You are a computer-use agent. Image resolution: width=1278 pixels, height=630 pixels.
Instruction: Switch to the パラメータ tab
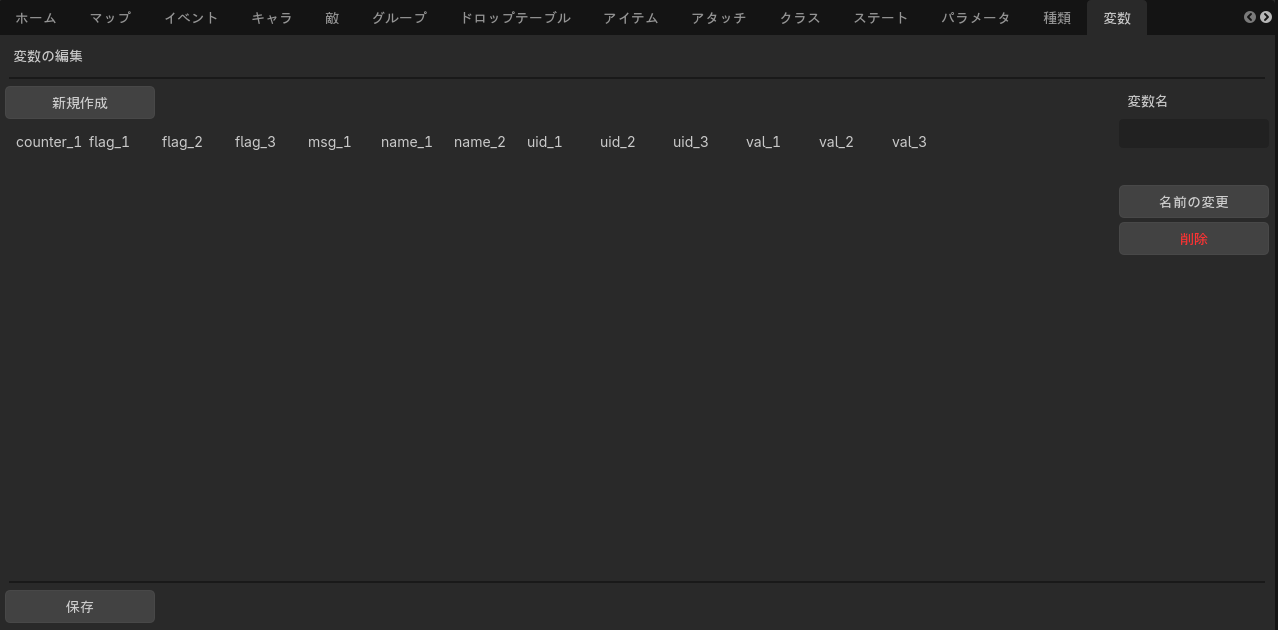[976, 18]
